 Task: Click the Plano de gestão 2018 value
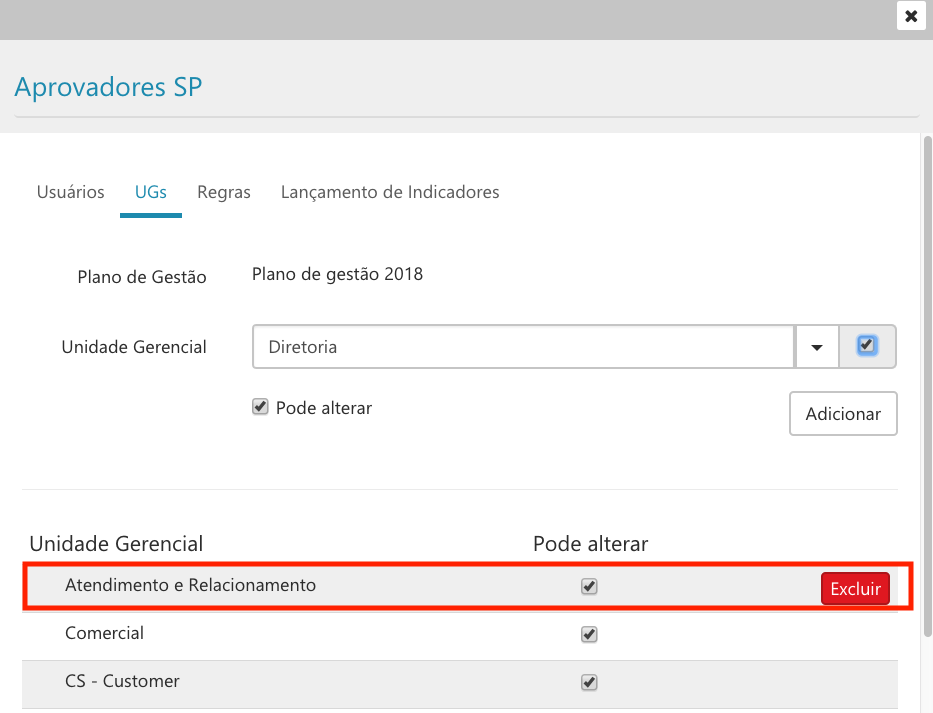(337, 274)
